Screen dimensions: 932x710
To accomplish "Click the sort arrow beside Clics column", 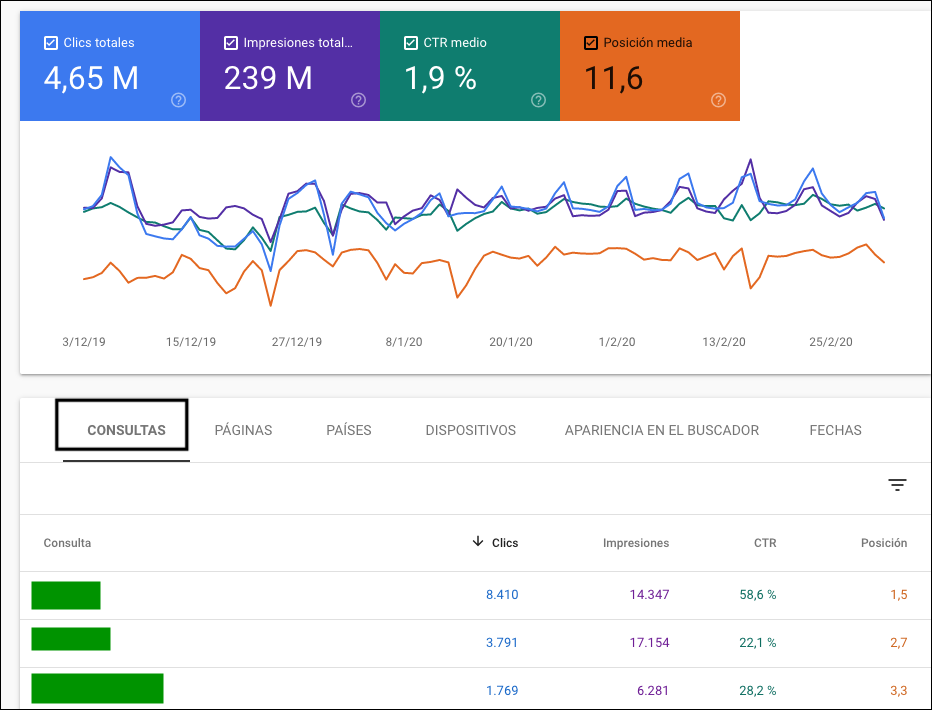I will [478, 543].
